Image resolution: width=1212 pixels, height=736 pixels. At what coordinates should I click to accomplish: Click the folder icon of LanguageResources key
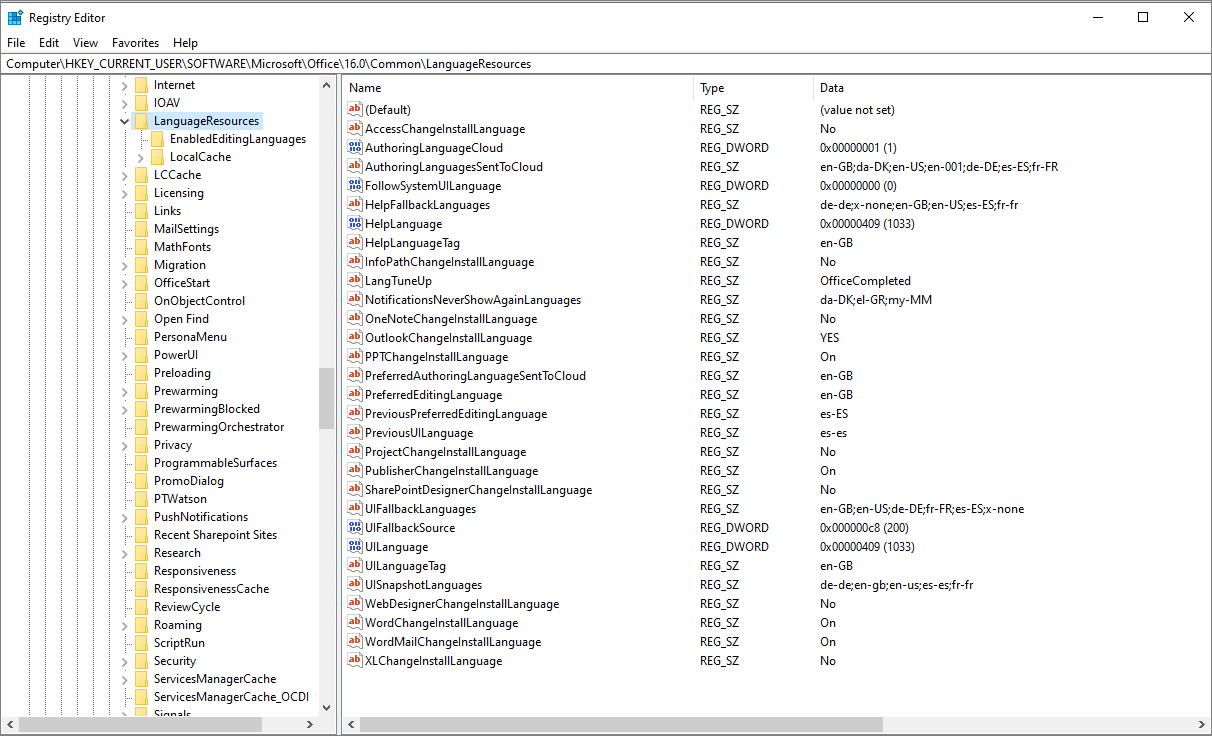pyautogui.click(x=141, y=121)
